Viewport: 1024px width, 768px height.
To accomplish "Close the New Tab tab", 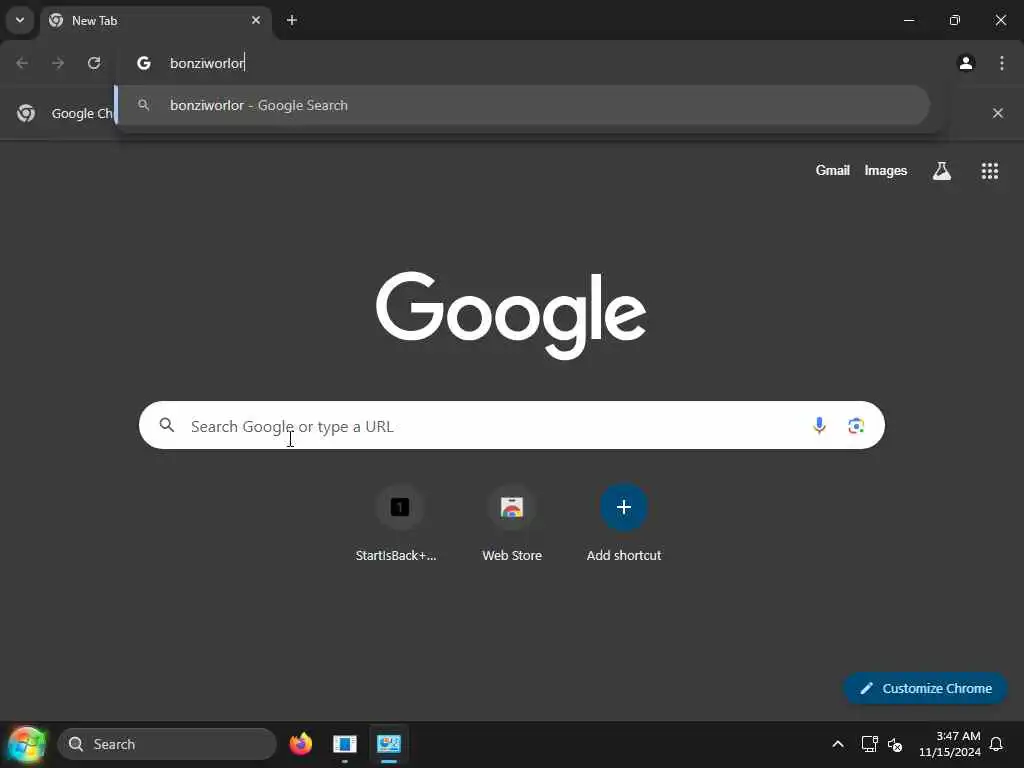I will click(256, 20).
